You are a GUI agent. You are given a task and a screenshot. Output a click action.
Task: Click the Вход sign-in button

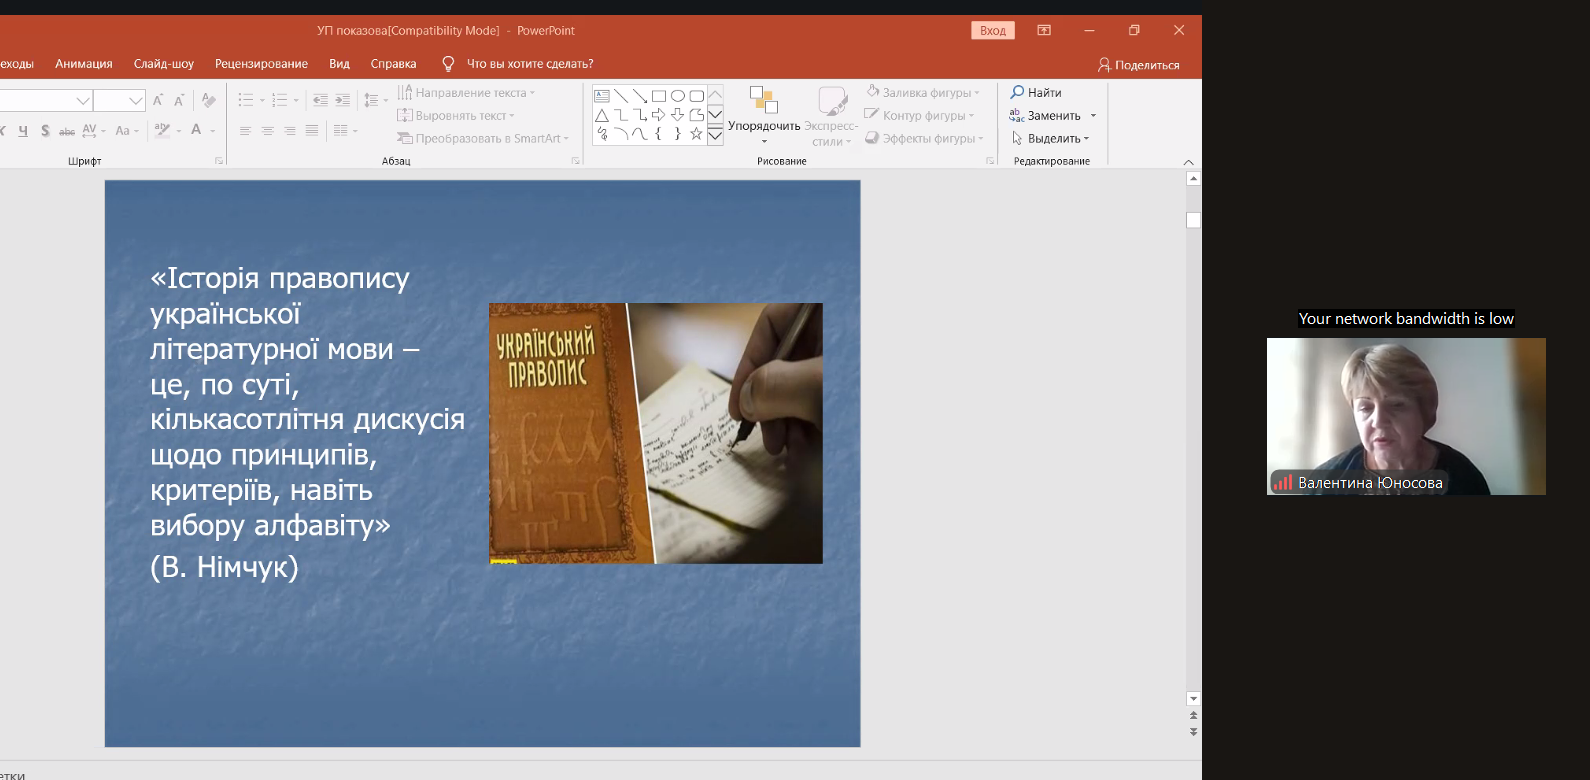[992, 31]
